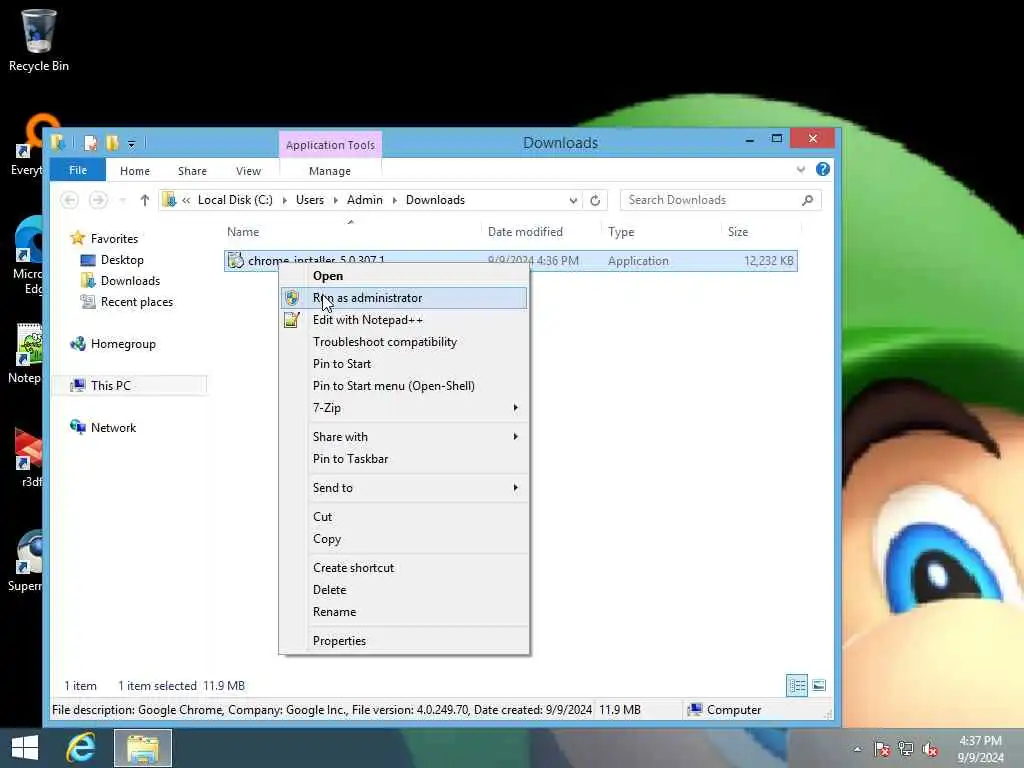Switch to the View ribbon tab

pyautogui.click(x=248, y=171)
